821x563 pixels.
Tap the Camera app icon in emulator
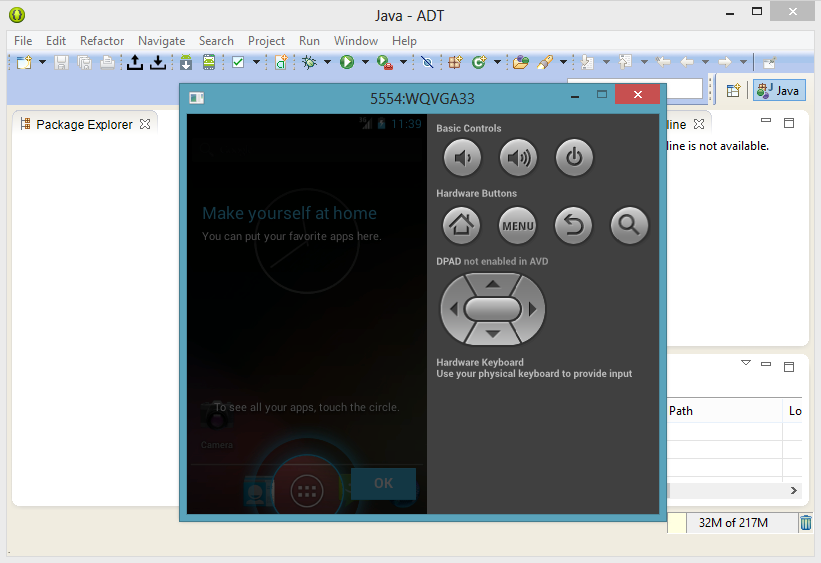pos(216,416)
